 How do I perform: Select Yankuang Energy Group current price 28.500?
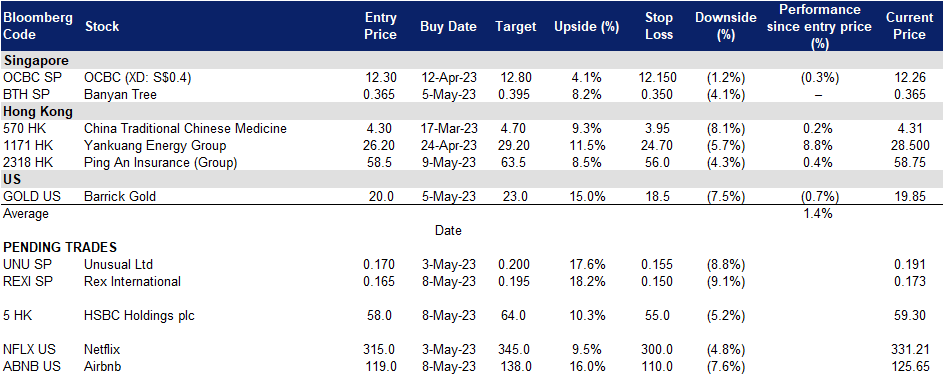coord(909,145)
